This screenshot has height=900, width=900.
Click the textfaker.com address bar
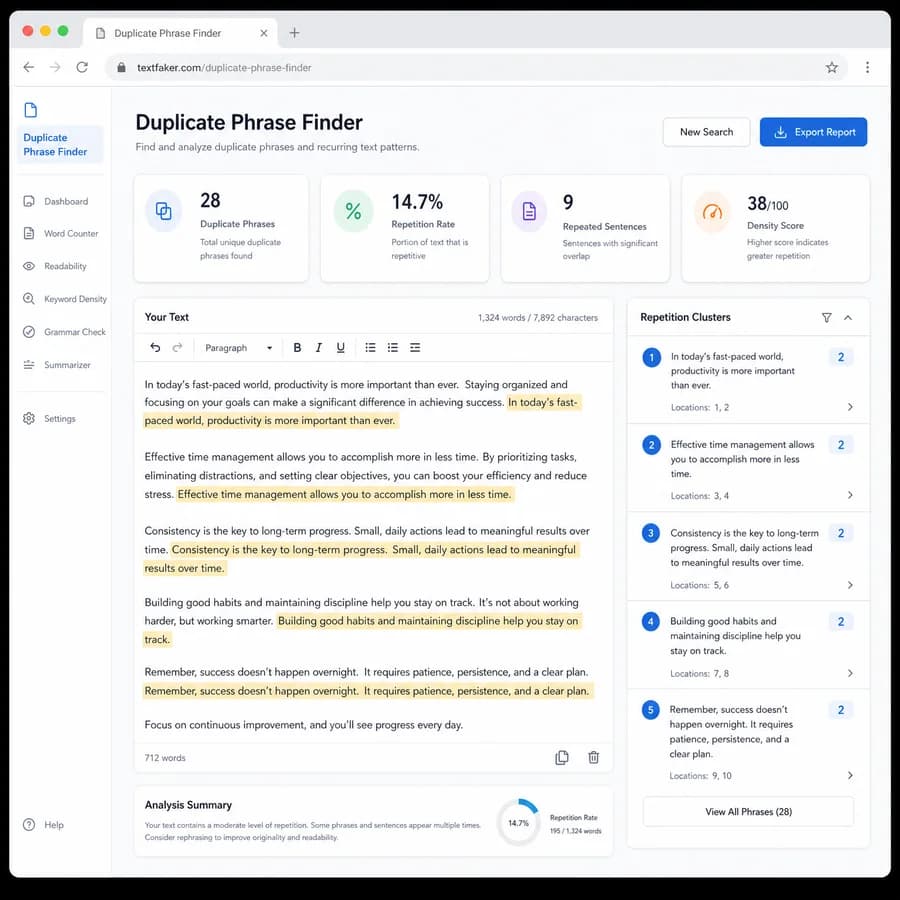(x=476, y=68)
